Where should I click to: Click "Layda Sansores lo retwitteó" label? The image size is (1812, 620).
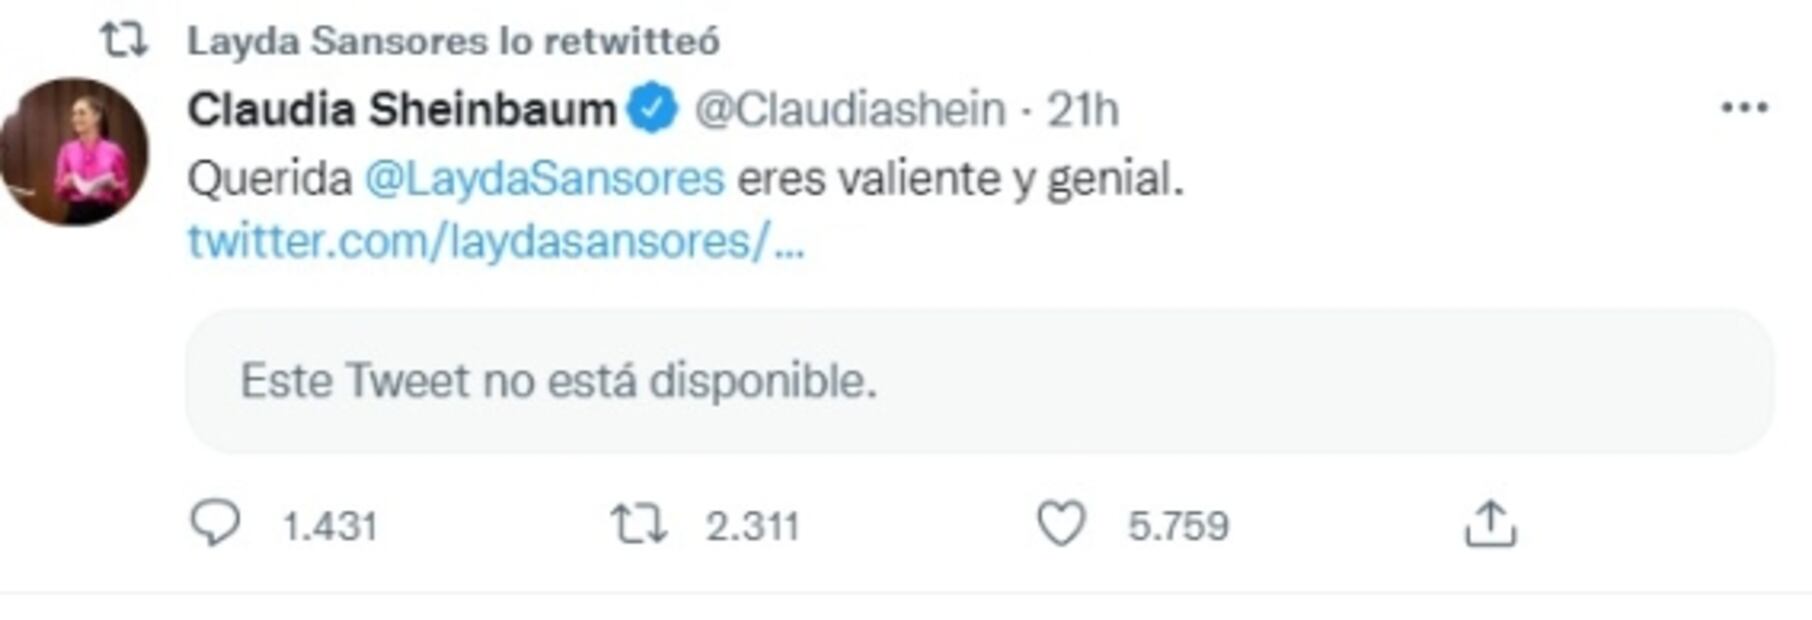(x=453, y=41)
